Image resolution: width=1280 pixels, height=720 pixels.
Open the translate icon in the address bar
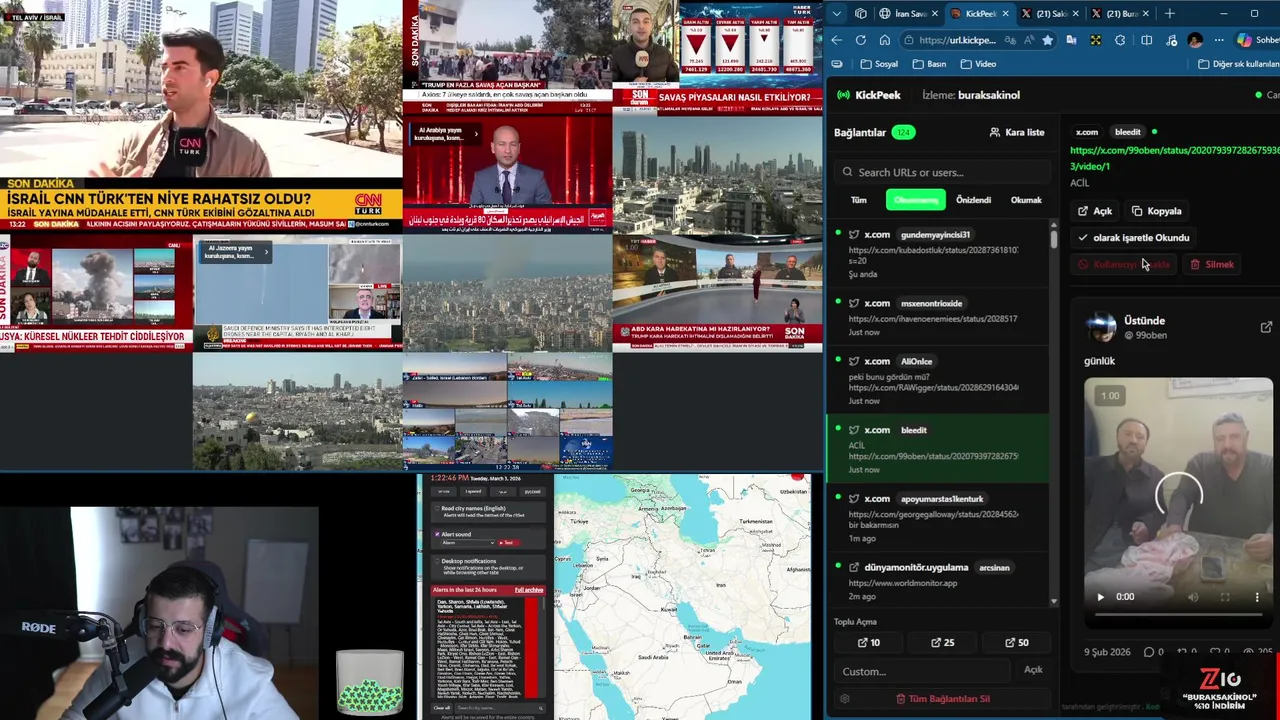tap(1011, 40)
